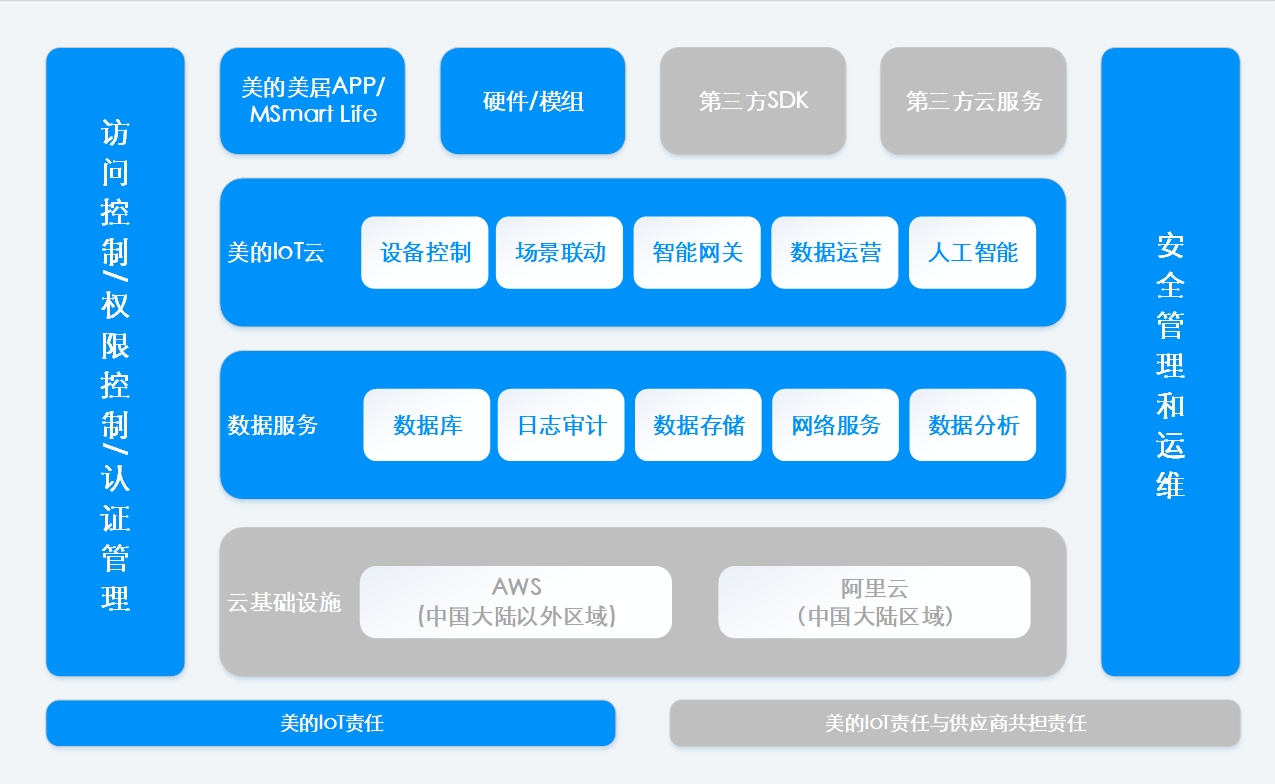Click the gray 第三方SDK box
The image size is (1275, 784).
752,101
